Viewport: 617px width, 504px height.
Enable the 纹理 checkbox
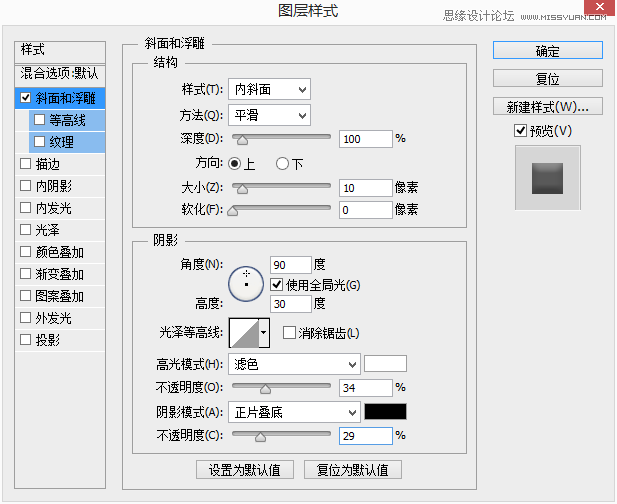click(x=39, y=142)
